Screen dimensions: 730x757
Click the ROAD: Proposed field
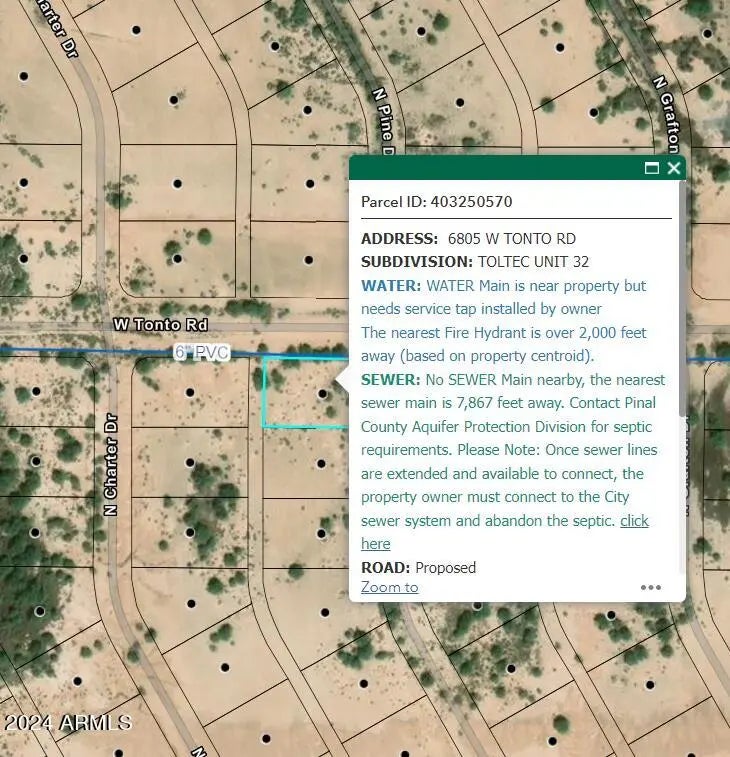tap(418, 568)
